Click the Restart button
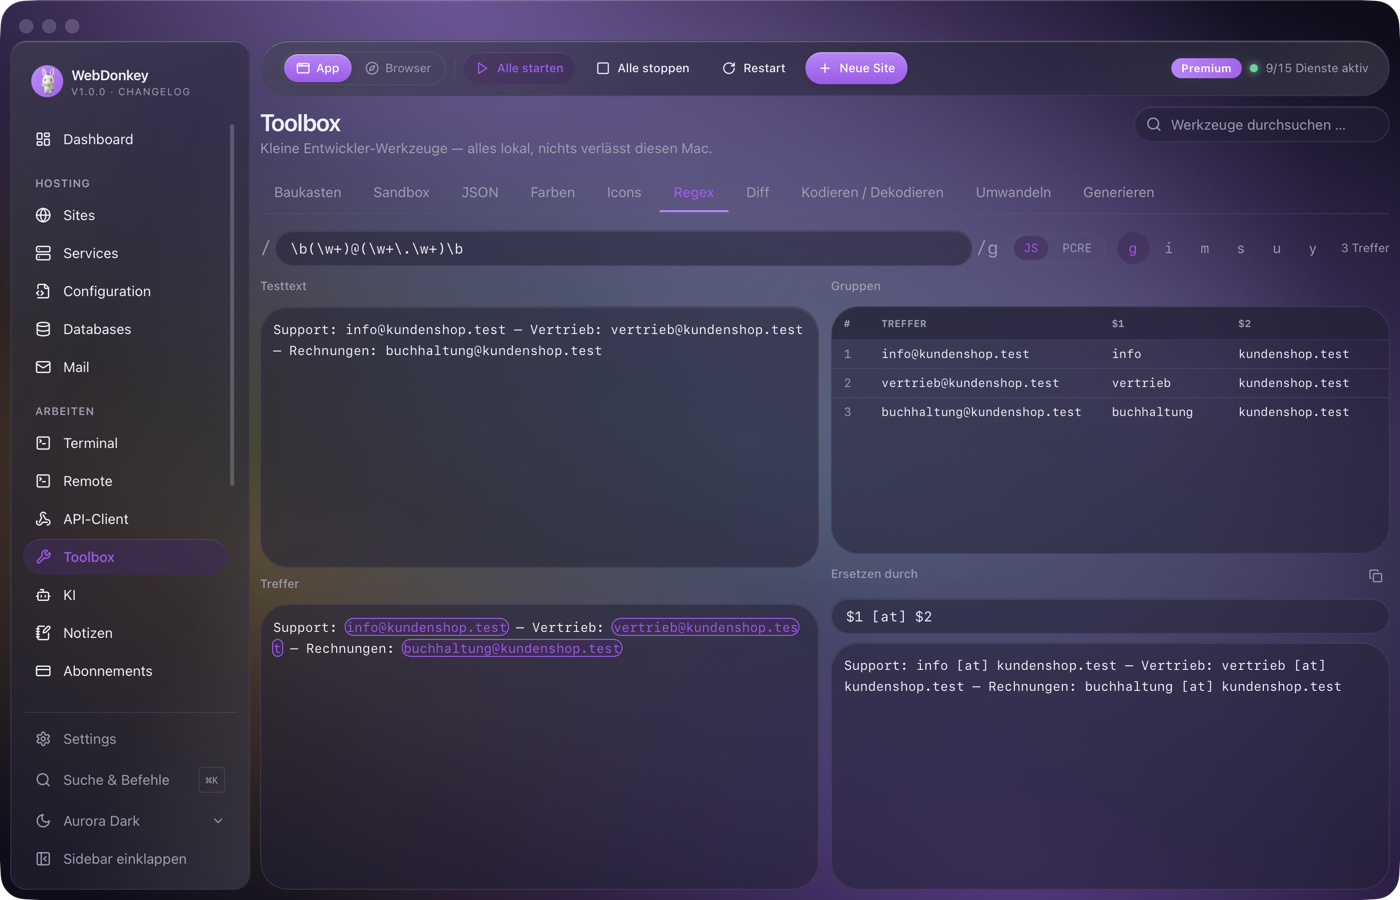 point(754,68)
